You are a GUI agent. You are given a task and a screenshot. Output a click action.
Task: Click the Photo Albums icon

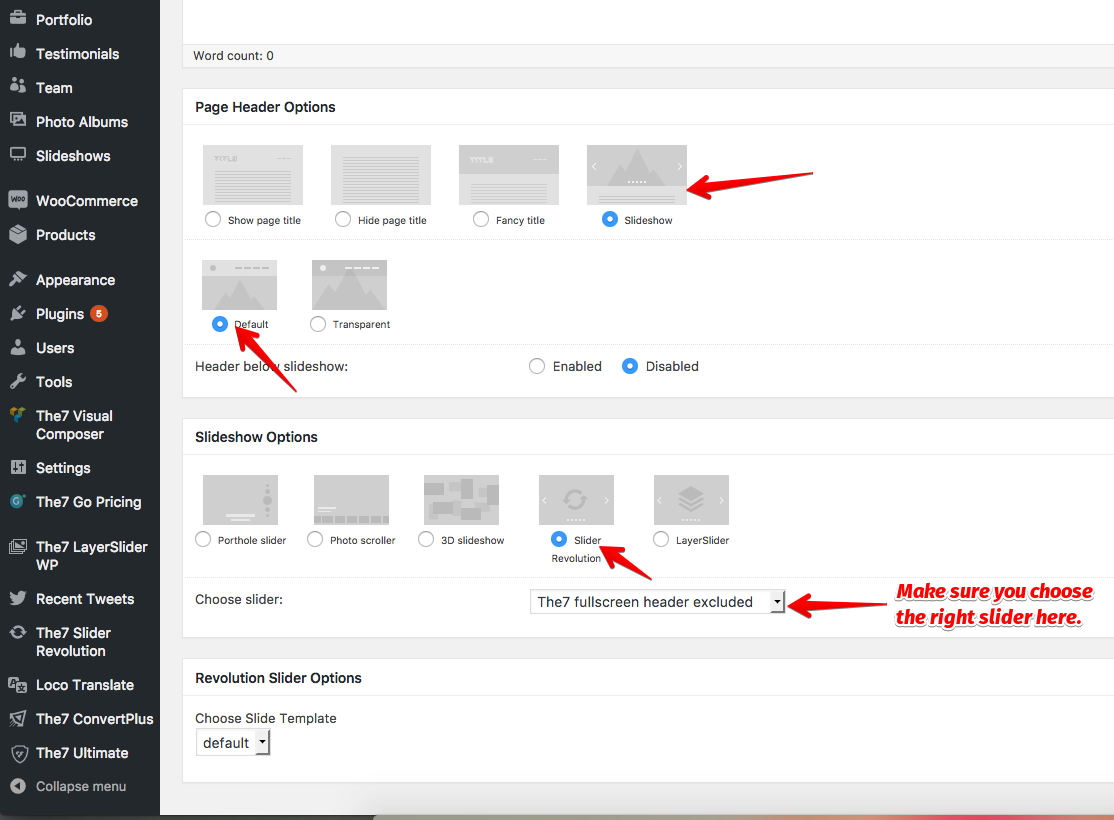[18, 120]
